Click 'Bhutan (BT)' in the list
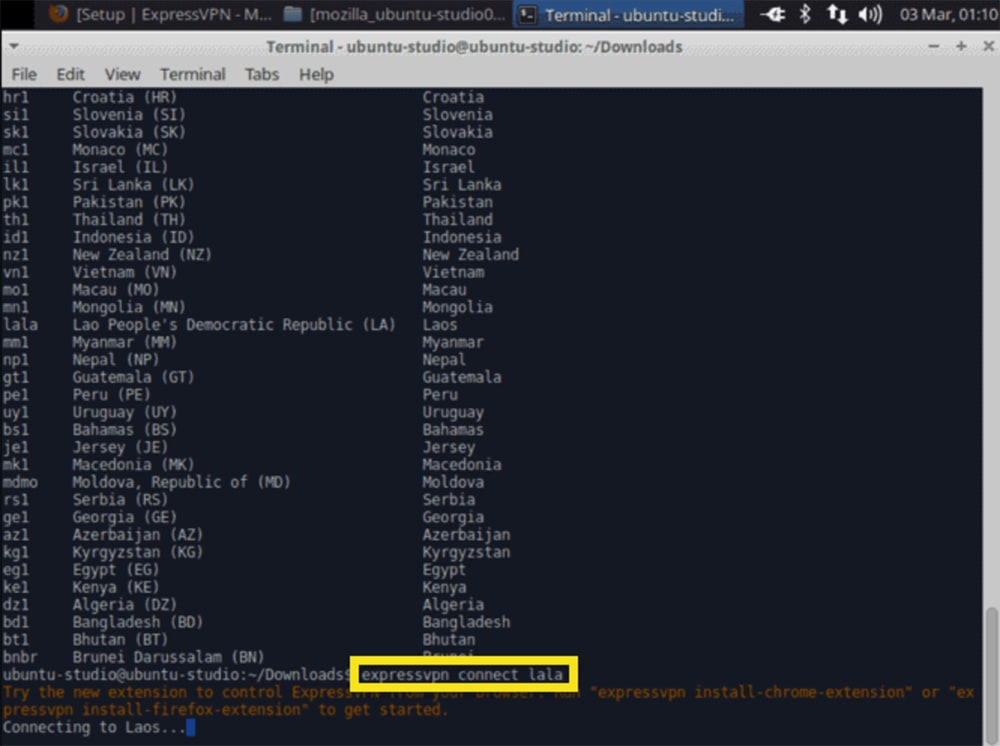Viewport: 1000px width, 746px height. click(x=120, y=640)
